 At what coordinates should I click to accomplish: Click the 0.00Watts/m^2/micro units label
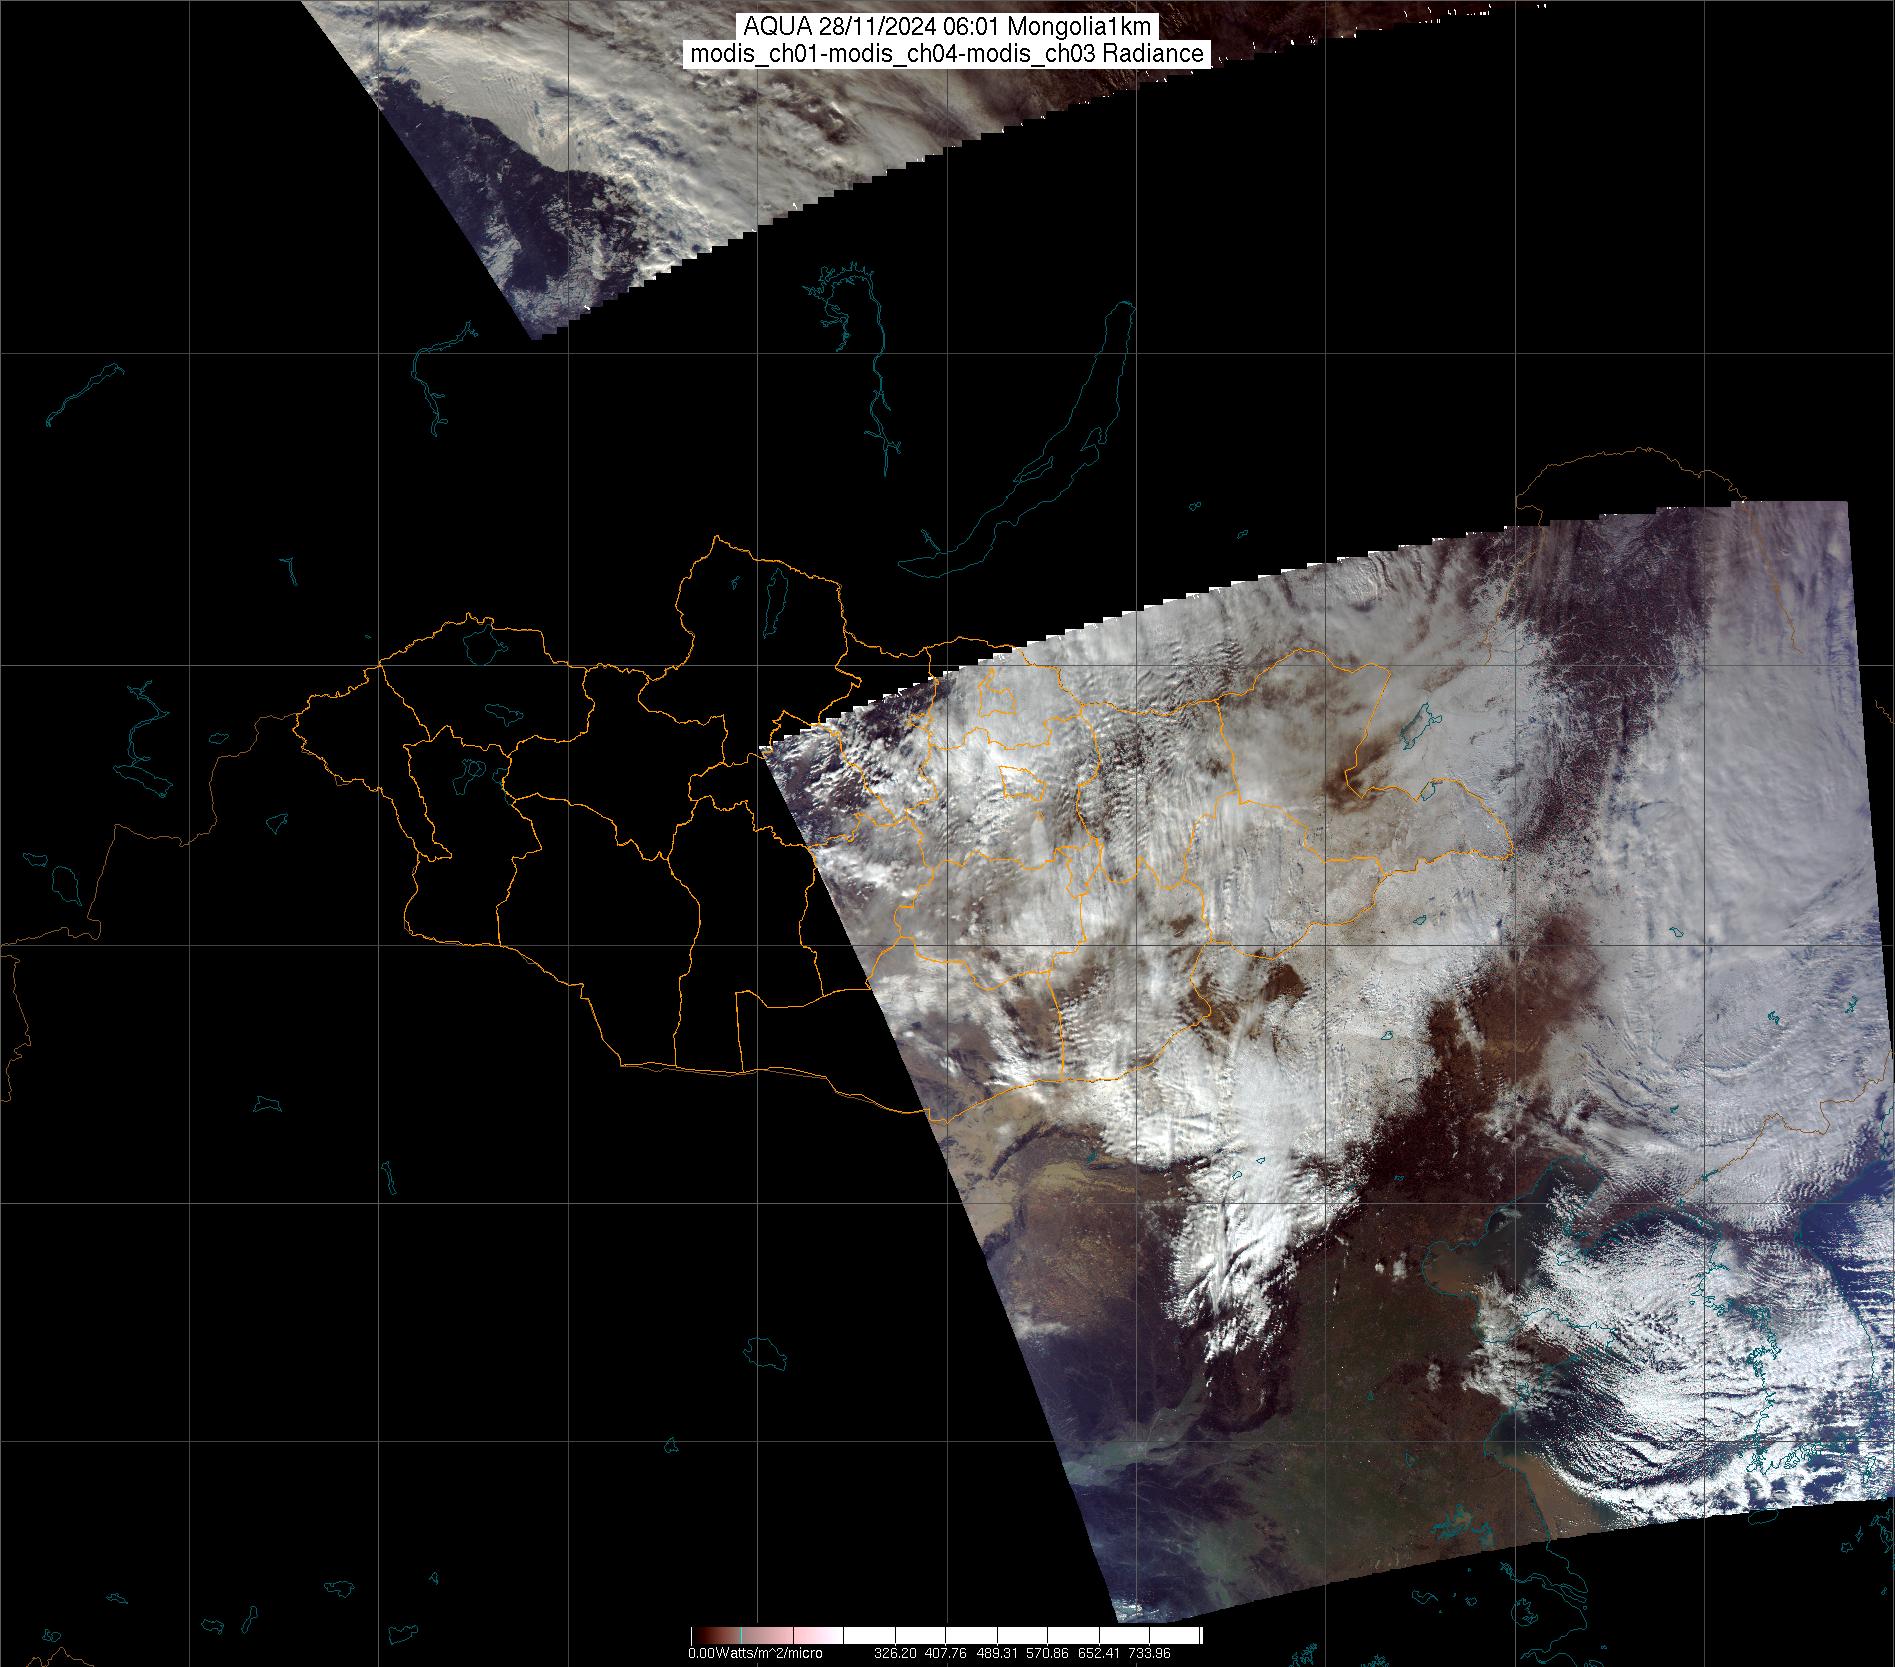click(755, 1653)
